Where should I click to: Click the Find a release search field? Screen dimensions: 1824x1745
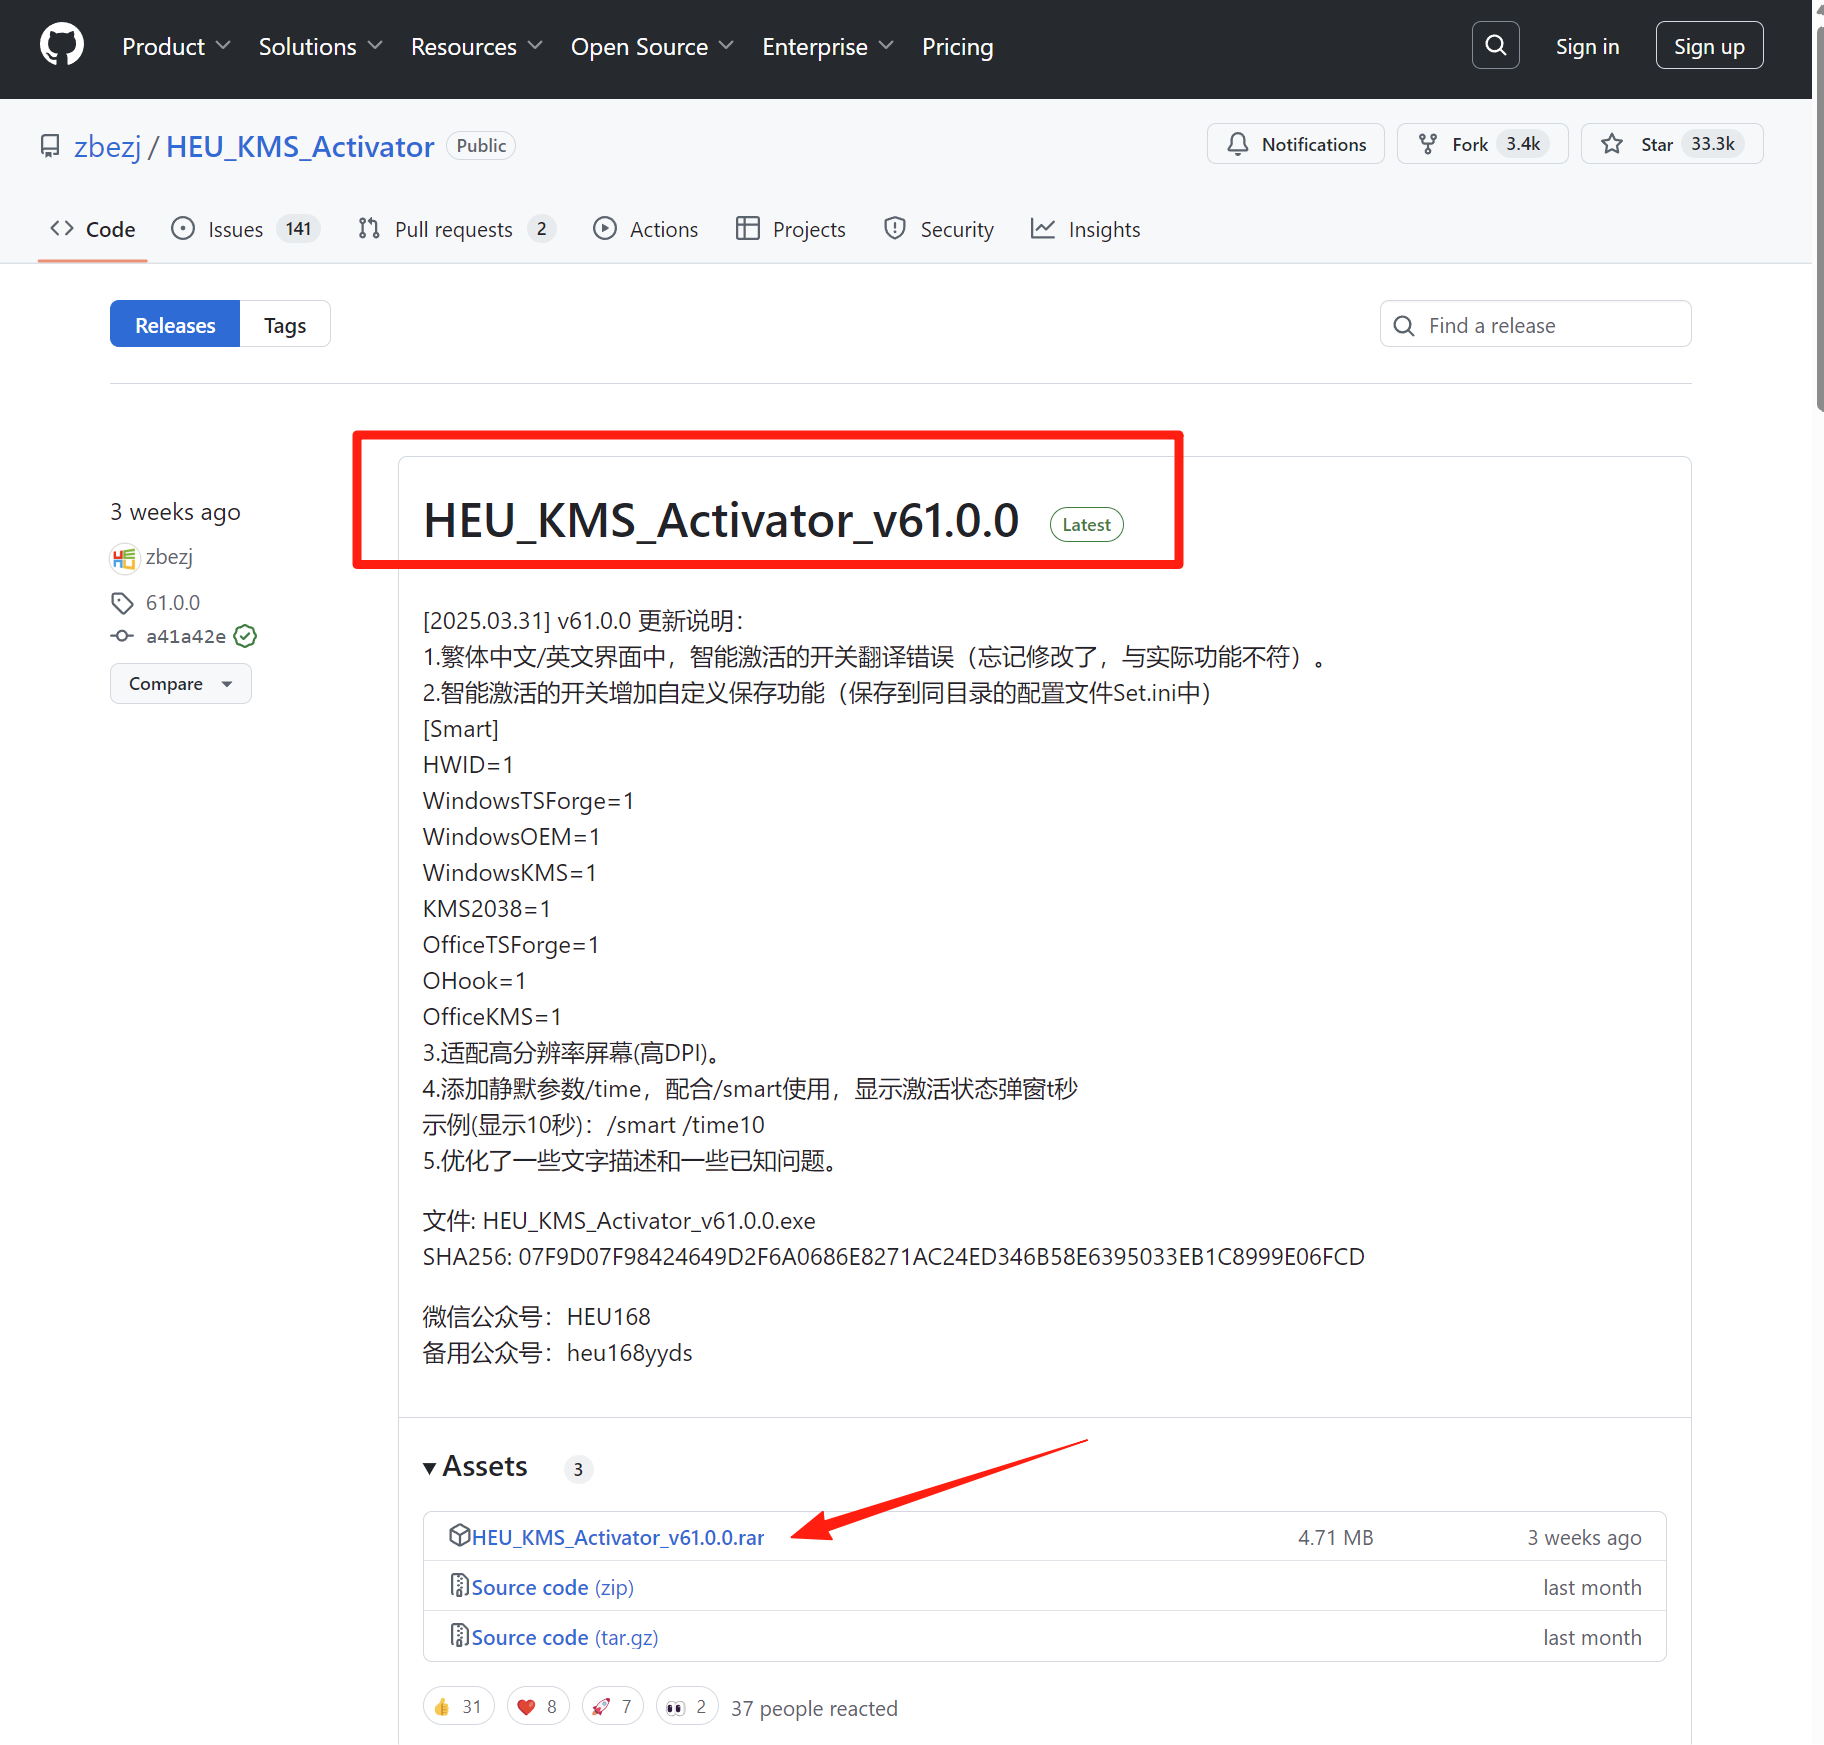click(x=1535, y=324)
